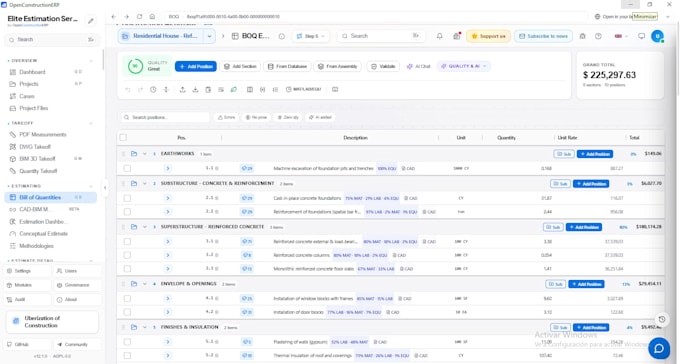Collapse the Envelope & Openings section chevron
Viewport: 680px width, 364px height.
tap(145, 284)
